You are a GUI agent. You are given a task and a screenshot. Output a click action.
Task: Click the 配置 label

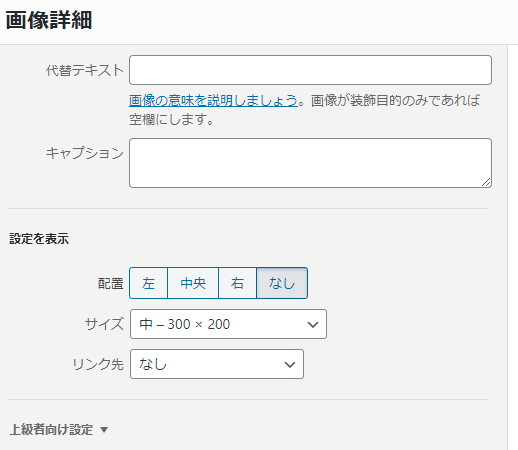pyautogui.click(x=111, y=284)
